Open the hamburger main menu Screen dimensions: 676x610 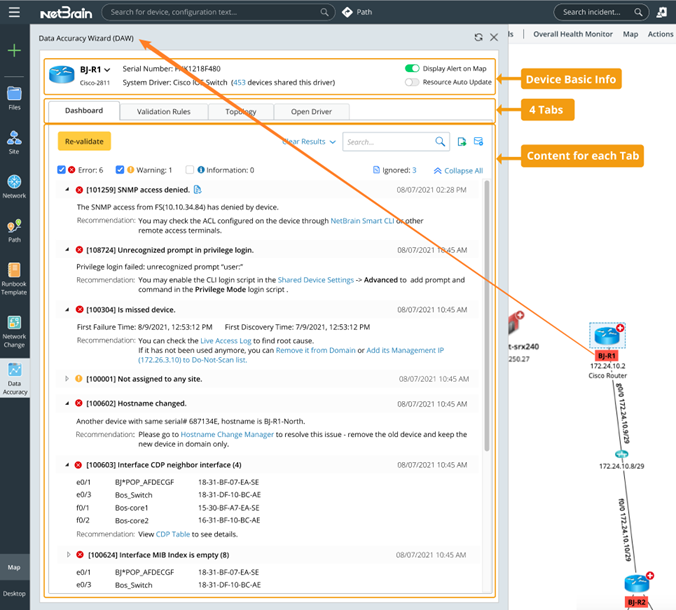pos(14,12)
